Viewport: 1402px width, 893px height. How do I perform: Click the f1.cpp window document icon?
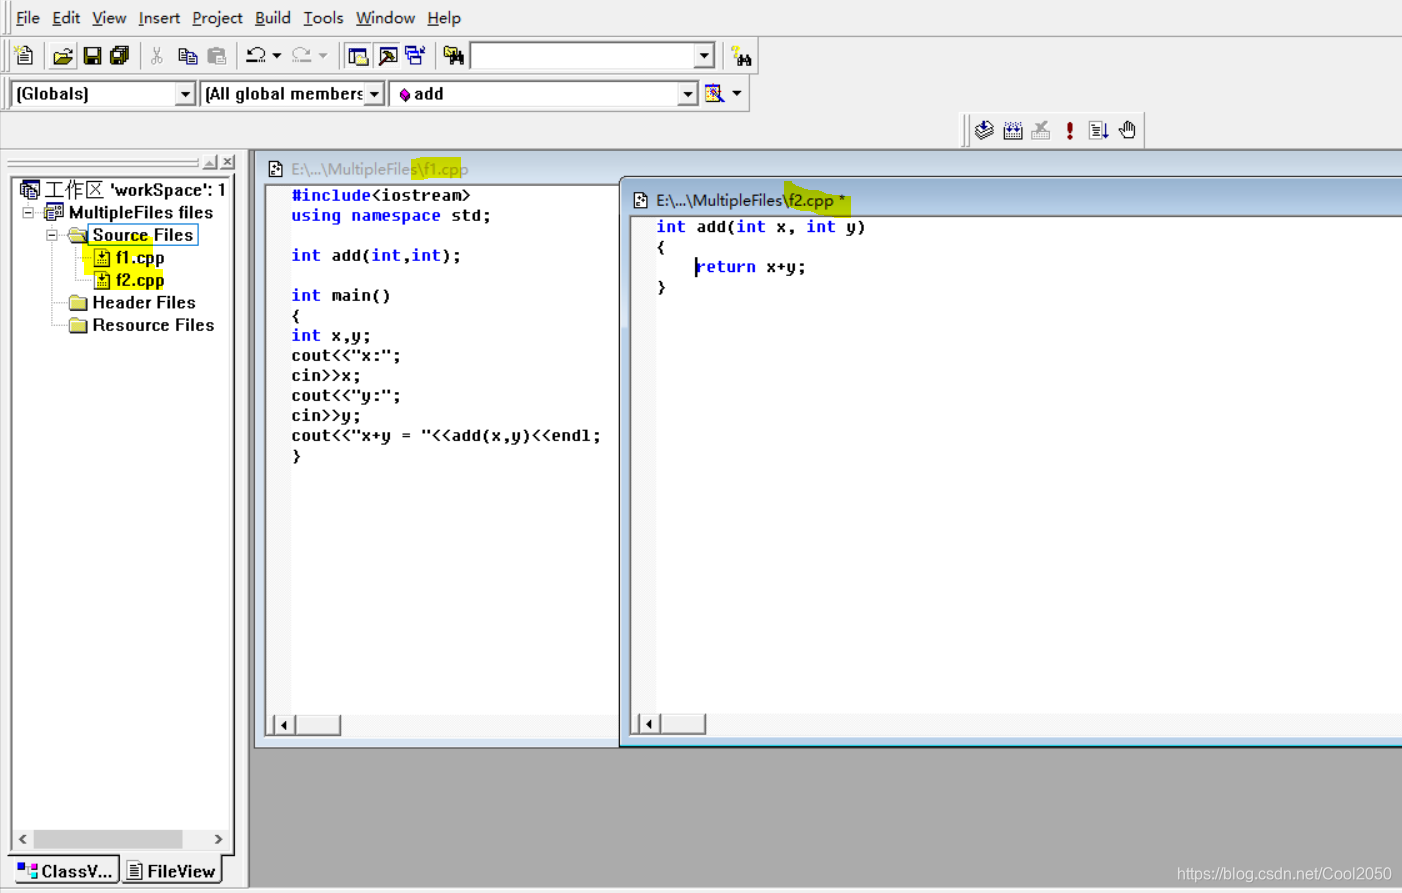click(x=275, y=169)
